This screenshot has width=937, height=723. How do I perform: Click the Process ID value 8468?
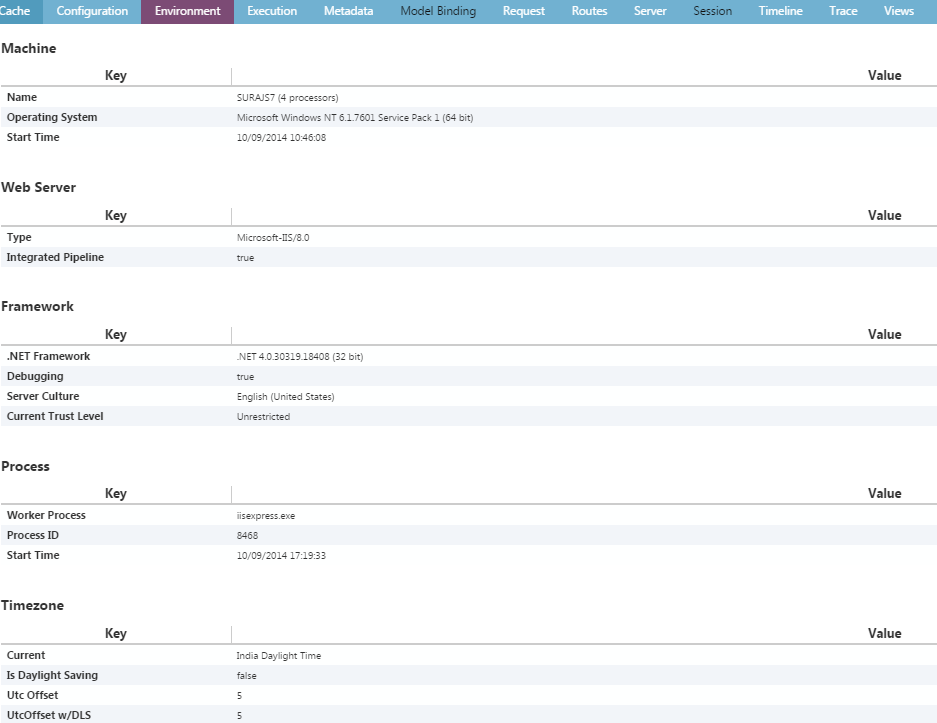247,535
